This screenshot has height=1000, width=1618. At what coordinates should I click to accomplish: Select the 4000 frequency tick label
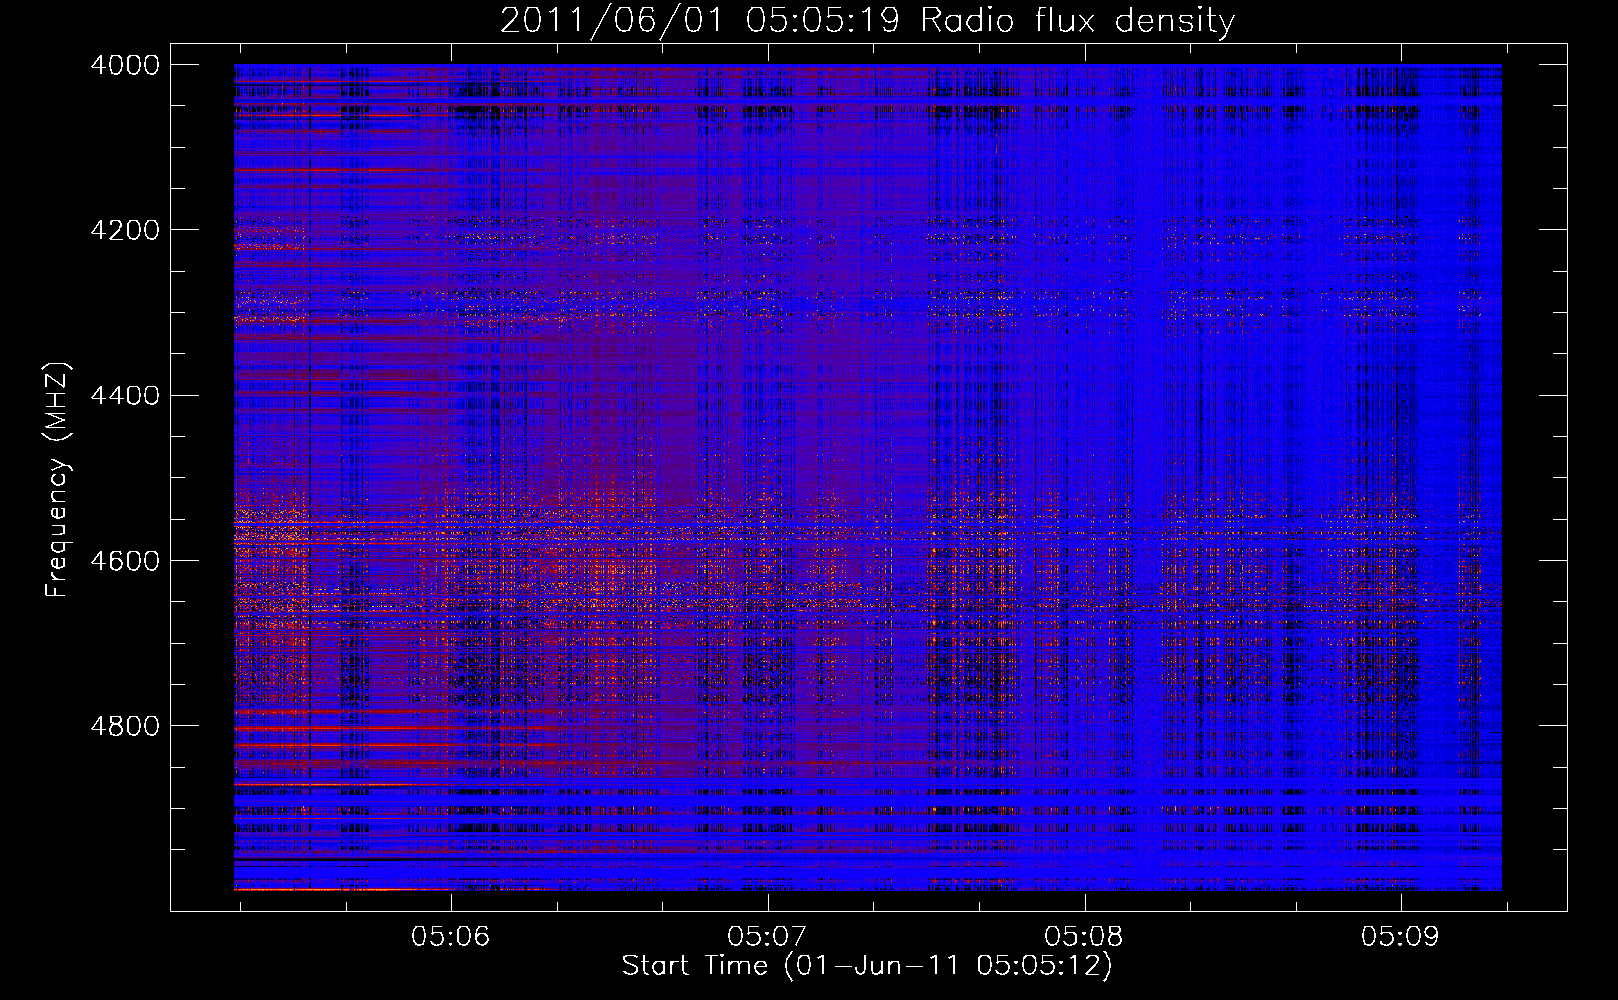125,65
